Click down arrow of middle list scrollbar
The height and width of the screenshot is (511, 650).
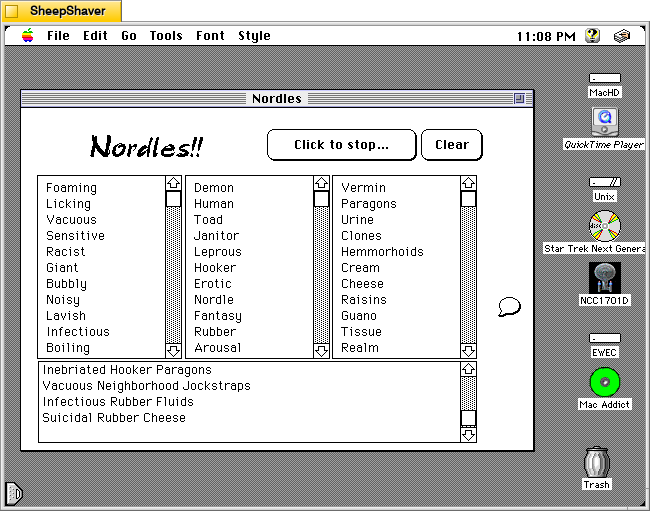[x=321, y=351]
